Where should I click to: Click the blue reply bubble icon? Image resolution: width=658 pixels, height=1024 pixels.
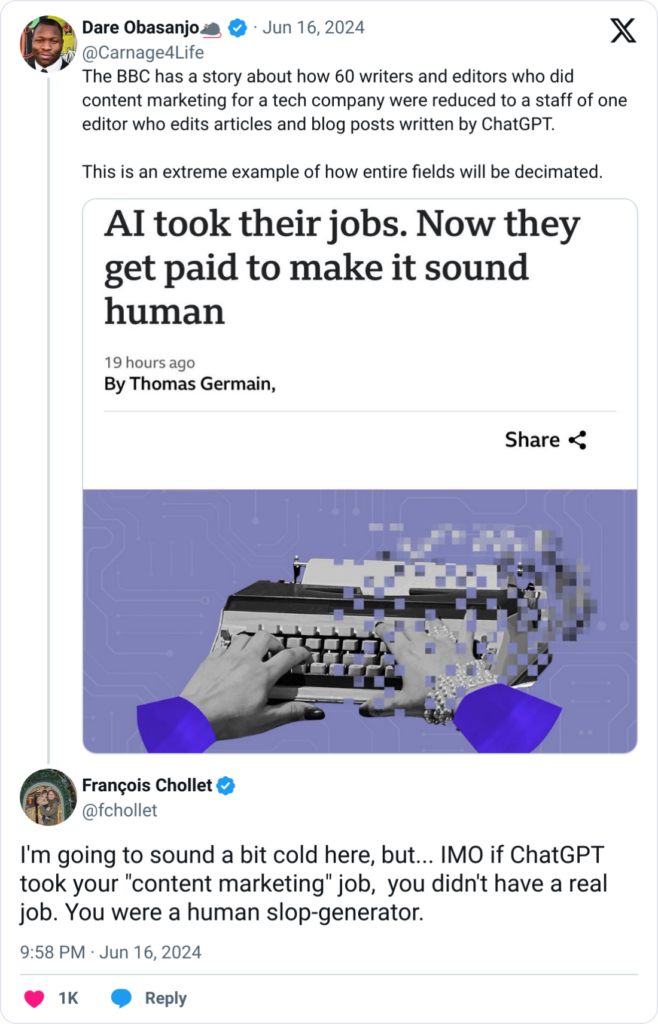[121, 999]
